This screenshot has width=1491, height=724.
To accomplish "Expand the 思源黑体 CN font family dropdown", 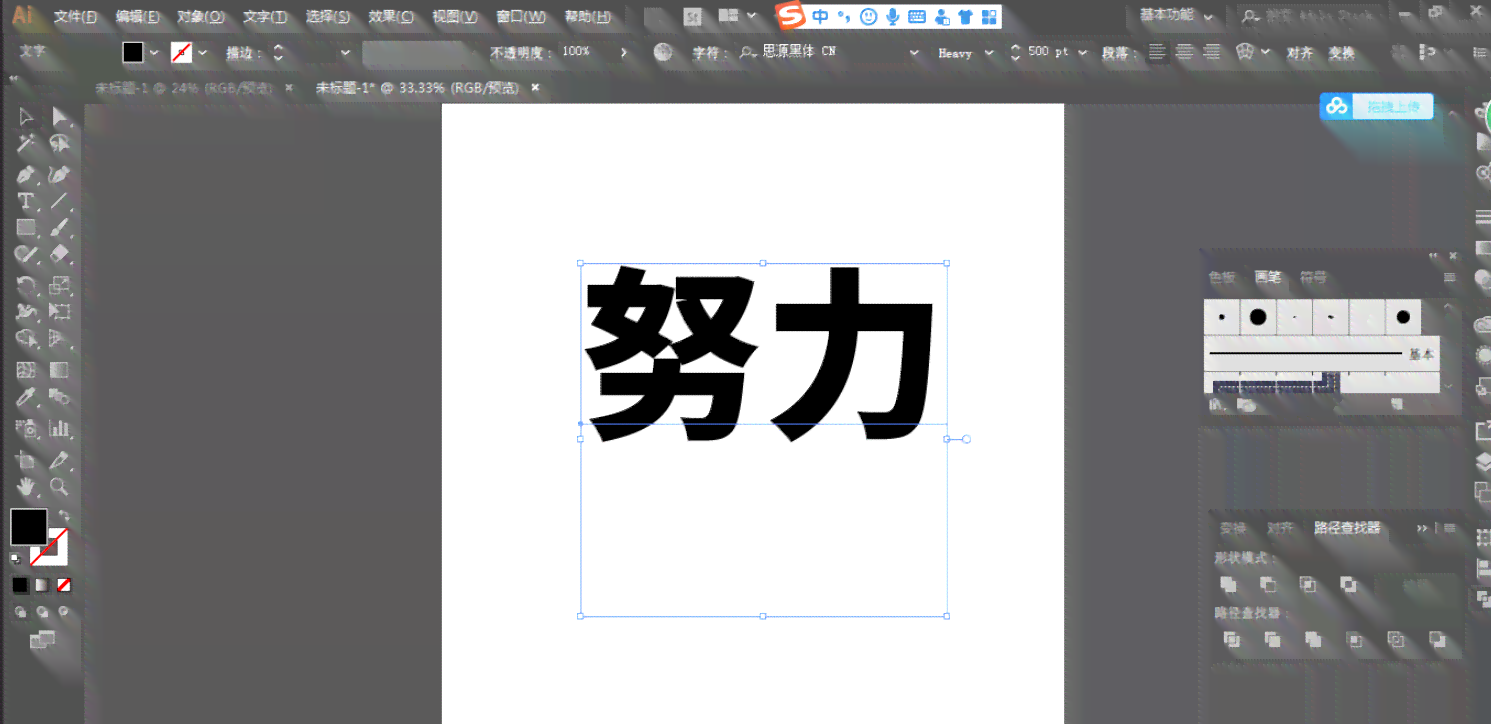I will (x=914, y=53).
